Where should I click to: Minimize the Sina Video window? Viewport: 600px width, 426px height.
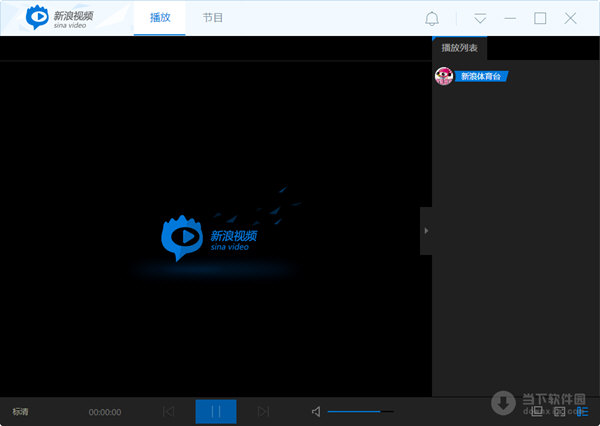tap(510, 18)
